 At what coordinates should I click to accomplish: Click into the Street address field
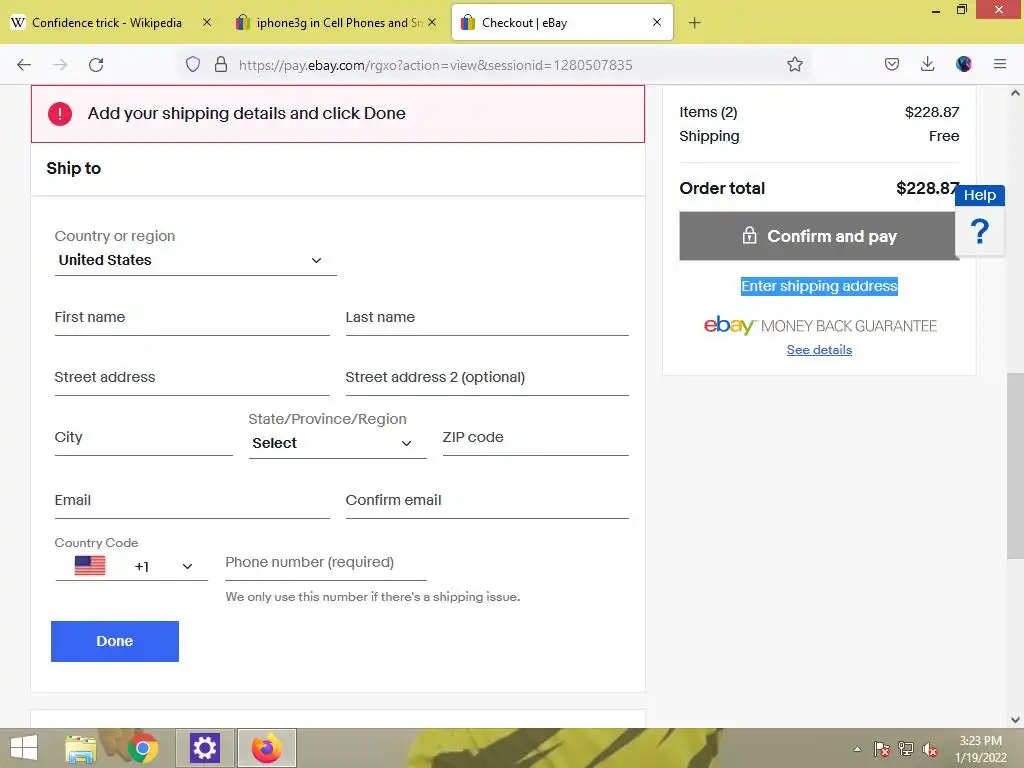click(192, 377)
